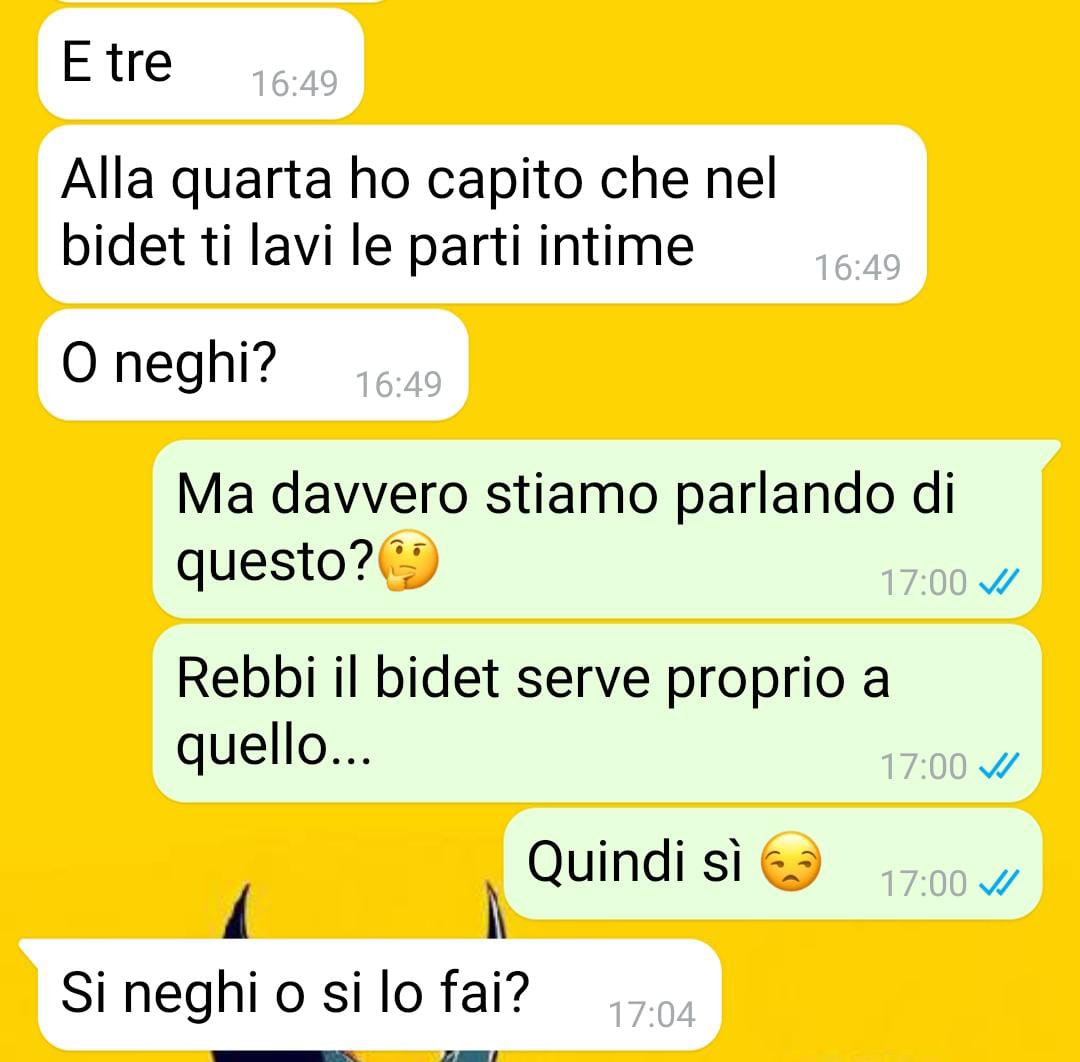Select 'Rebbi il bidet serve proprio' message
This screenshot has height=1062, width=1080.
(x=597, y=713)
